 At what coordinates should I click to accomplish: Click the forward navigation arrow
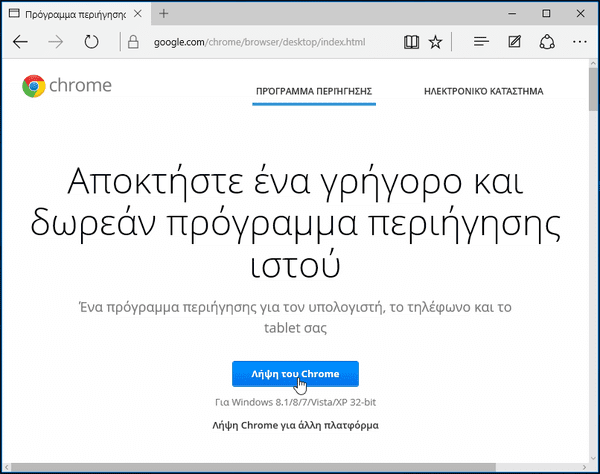(x=56, y=42)
